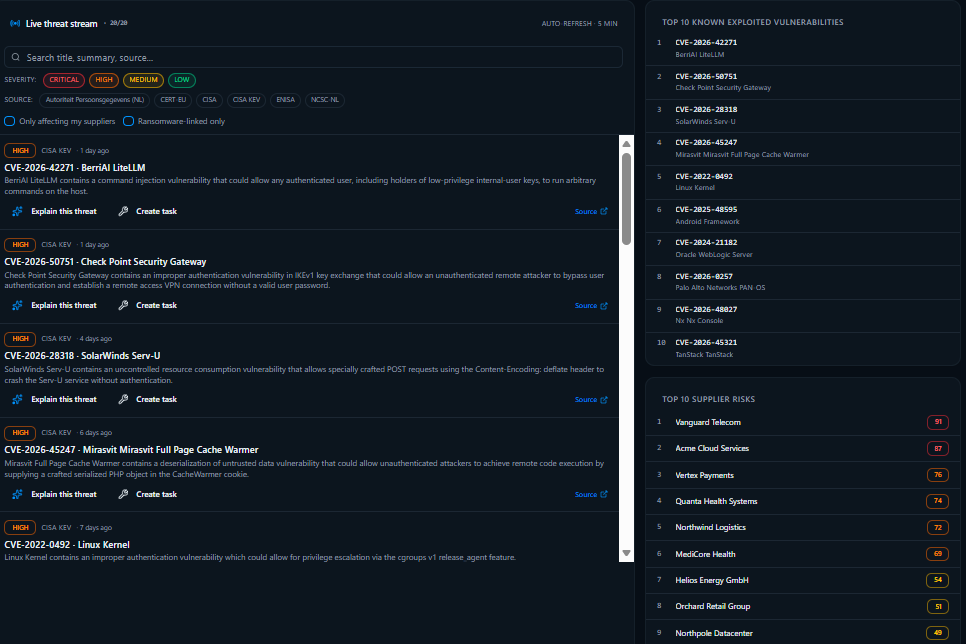Viewport: 966px width, 644px height.
Task: Click wrench icon for CVE-2026-50751 create task
Action: (x=123, y=306)
